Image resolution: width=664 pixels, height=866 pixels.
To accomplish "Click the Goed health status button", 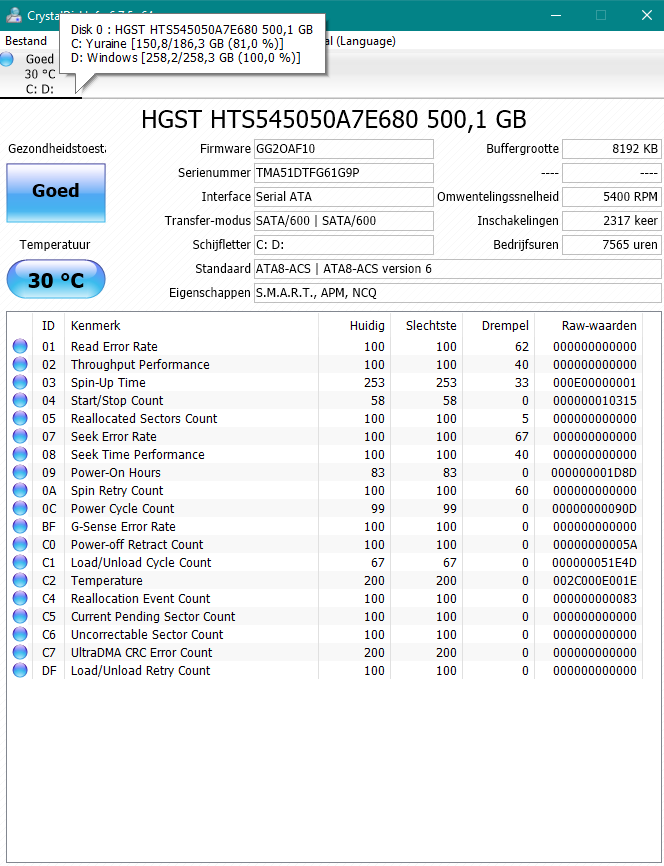I will click(56, 193).
